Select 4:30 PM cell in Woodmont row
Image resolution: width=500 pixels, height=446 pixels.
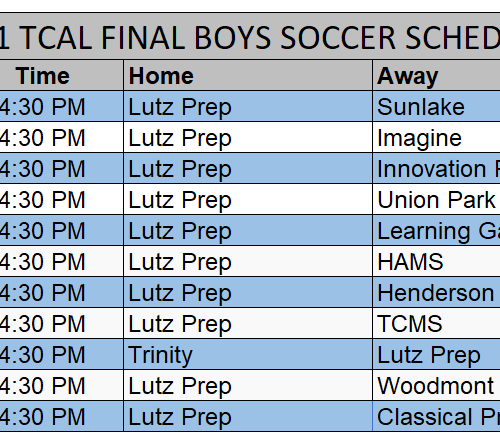pos(61,386)
